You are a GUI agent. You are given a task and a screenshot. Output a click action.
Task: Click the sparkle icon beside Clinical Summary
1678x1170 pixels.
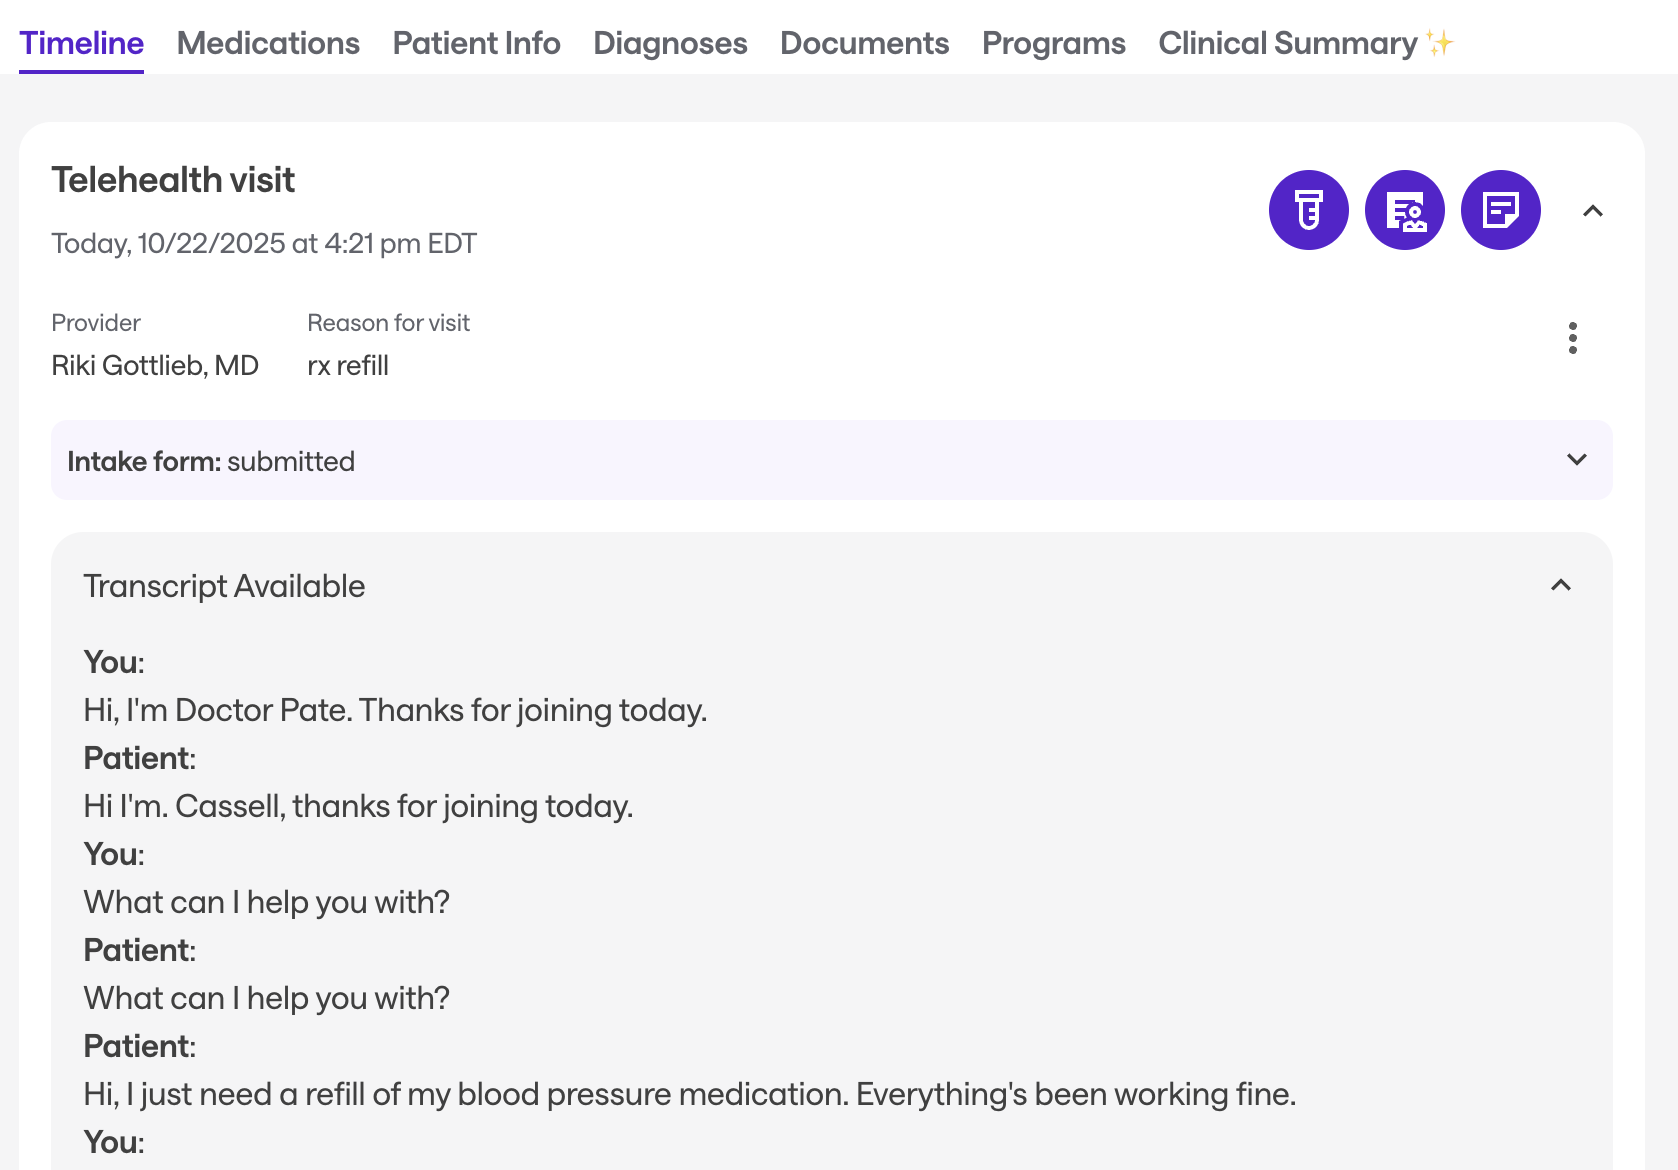point(1440,43)
